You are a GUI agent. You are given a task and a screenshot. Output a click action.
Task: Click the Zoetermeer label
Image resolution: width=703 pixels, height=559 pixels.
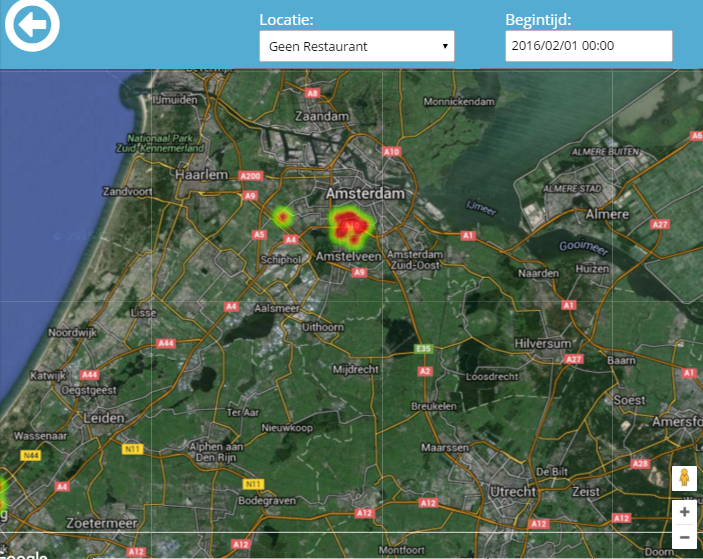(x=102, y=523)
